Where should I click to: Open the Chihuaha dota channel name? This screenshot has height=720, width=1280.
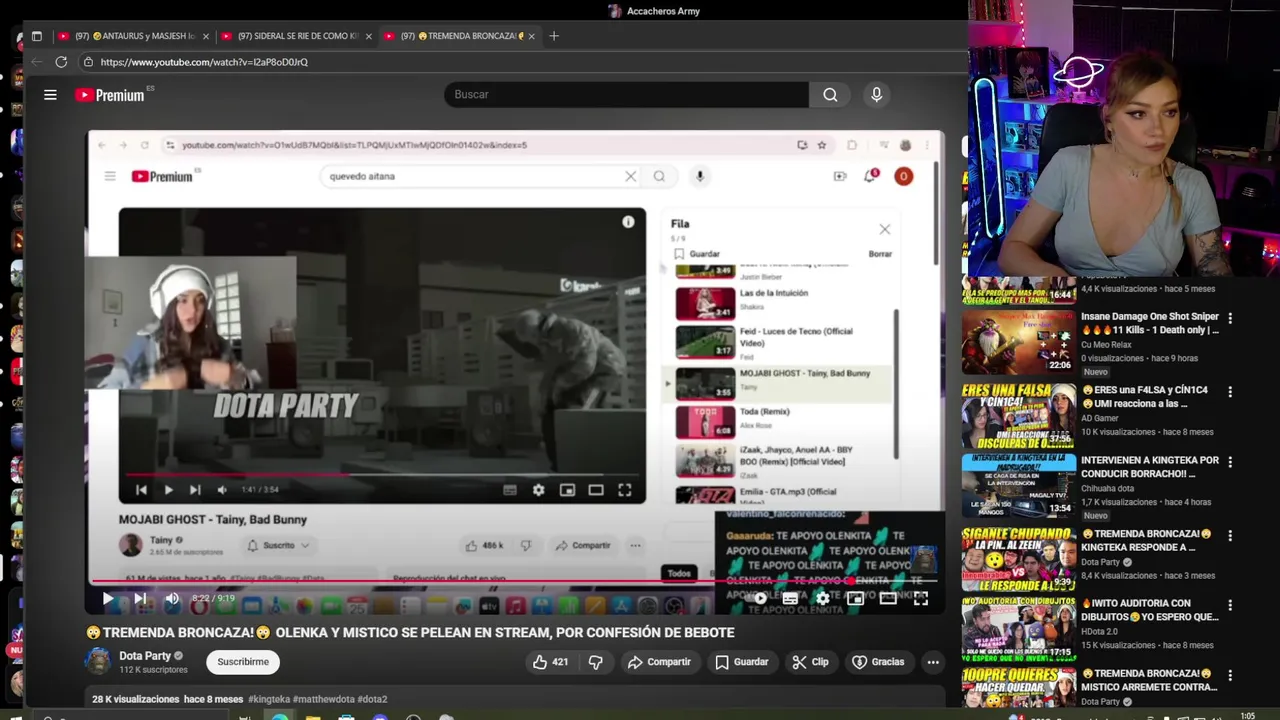tap(1108, 488)
